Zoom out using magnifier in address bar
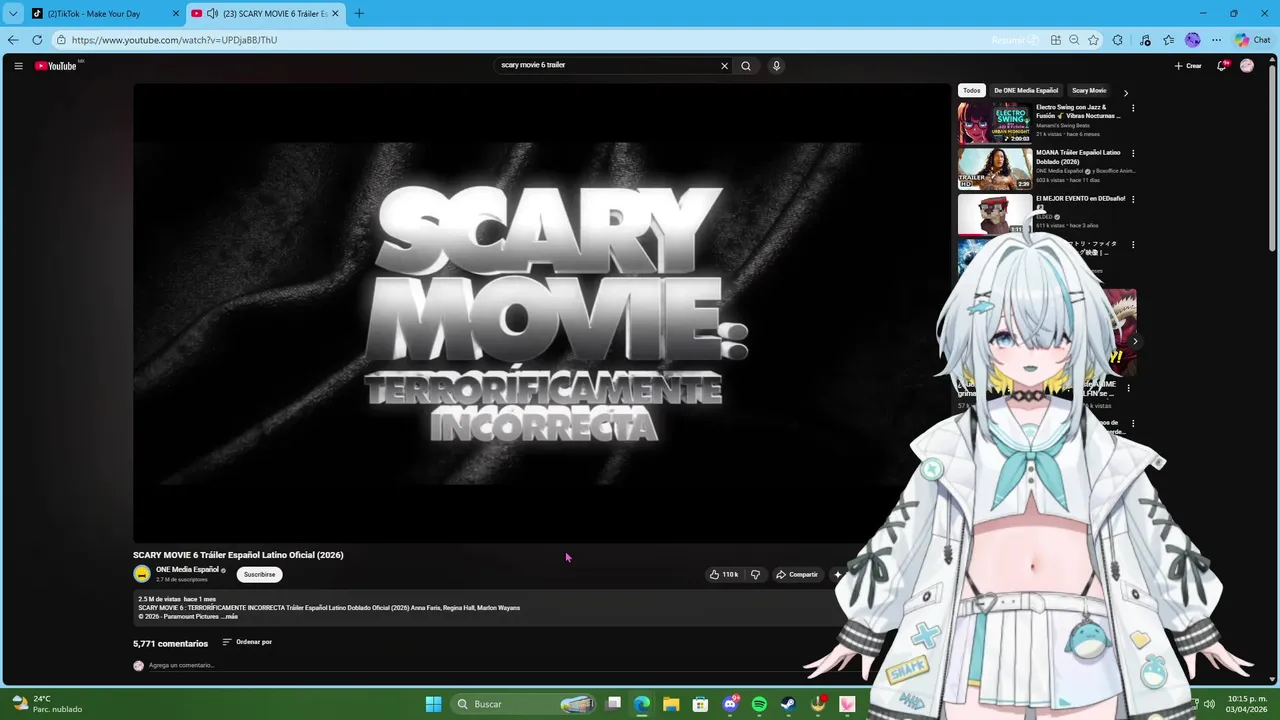The height and width of the screenshot is (720, 1280). [x=1074, y=40]
